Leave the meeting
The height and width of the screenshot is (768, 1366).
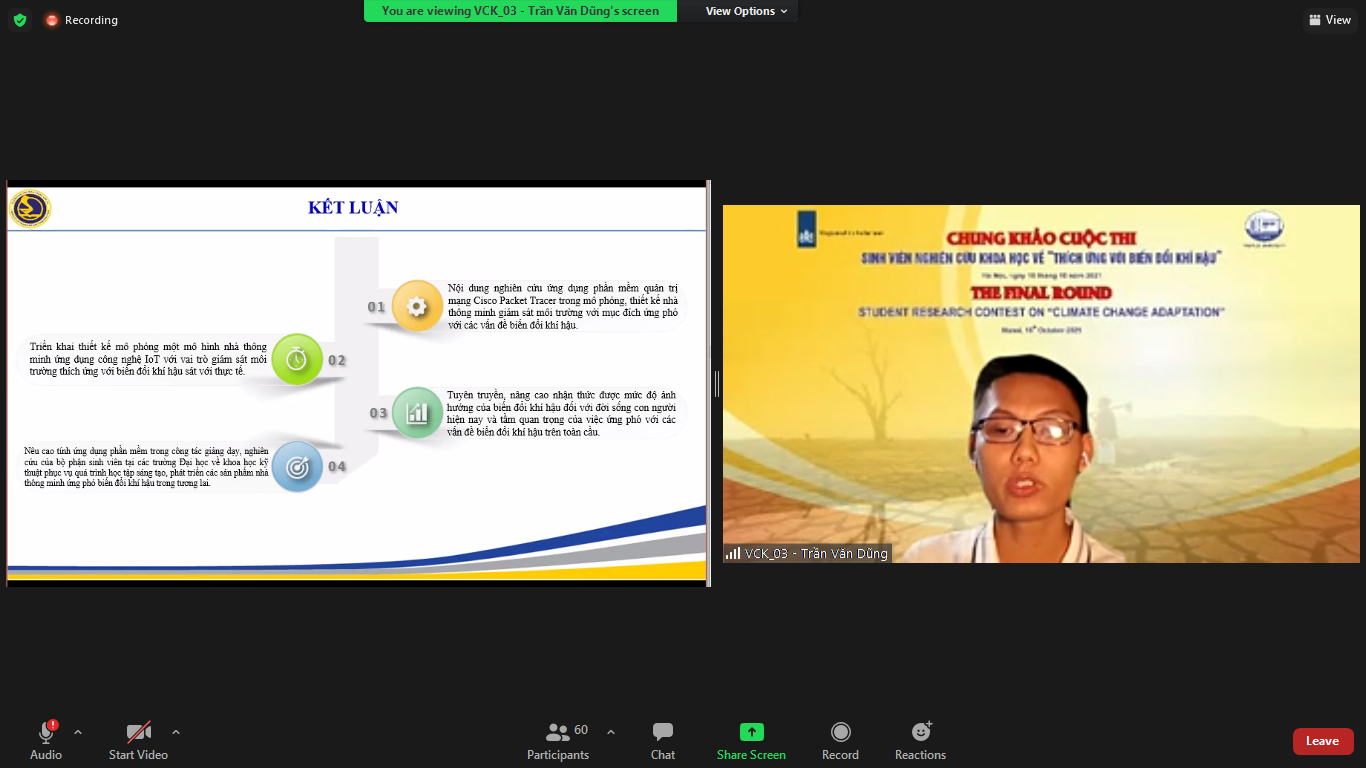pos(1322,741)
